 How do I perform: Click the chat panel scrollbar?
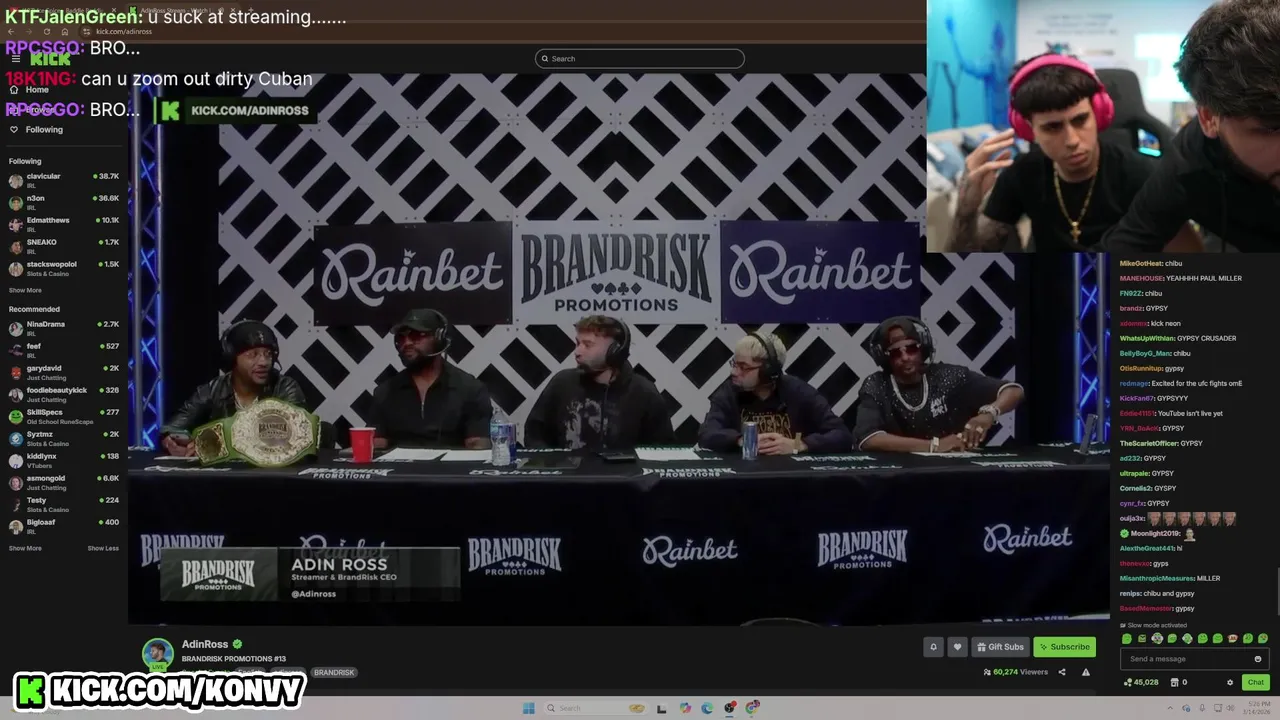pos(1276,590)
